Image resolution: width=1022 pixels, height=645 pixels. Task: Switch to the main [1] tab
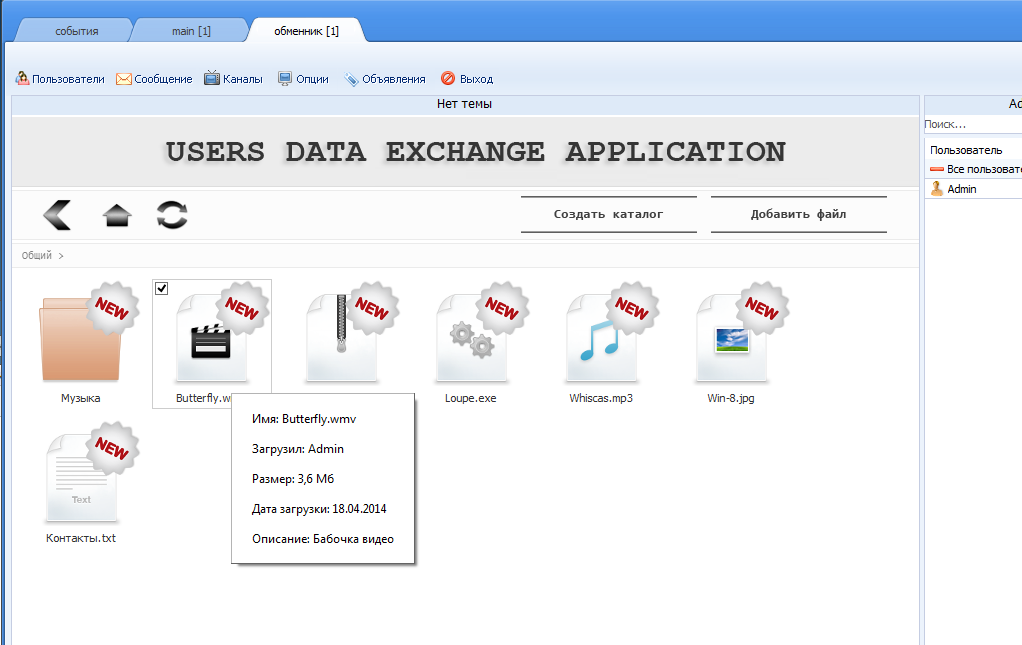pyautogui.click(x=191, y=31)
